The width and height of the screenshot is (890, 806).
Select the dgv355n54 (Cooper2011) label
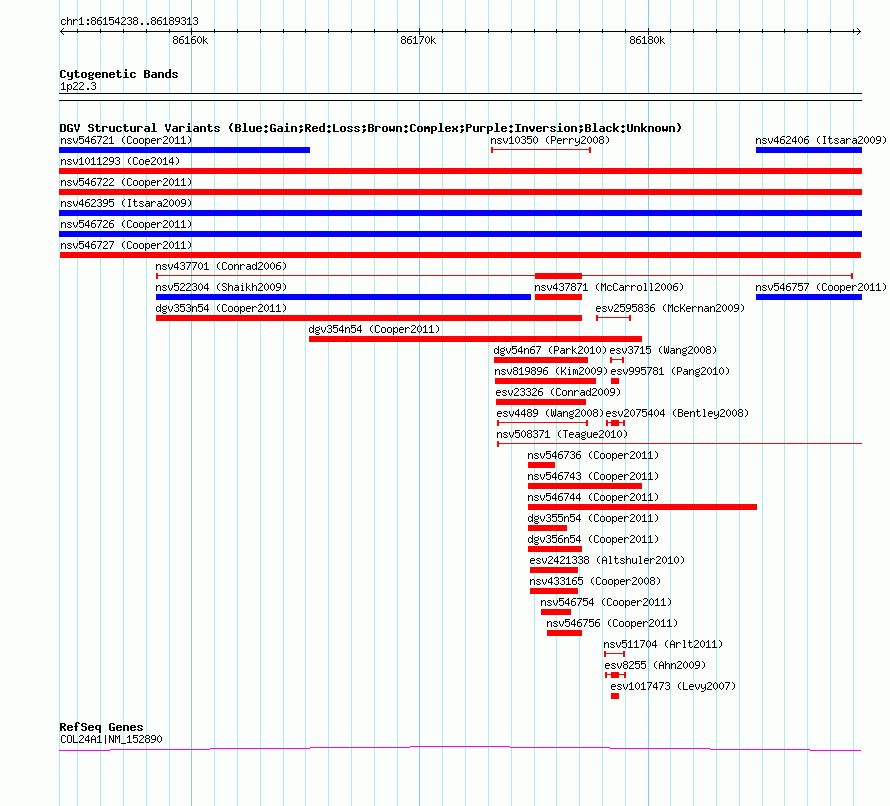pos(593,518)
